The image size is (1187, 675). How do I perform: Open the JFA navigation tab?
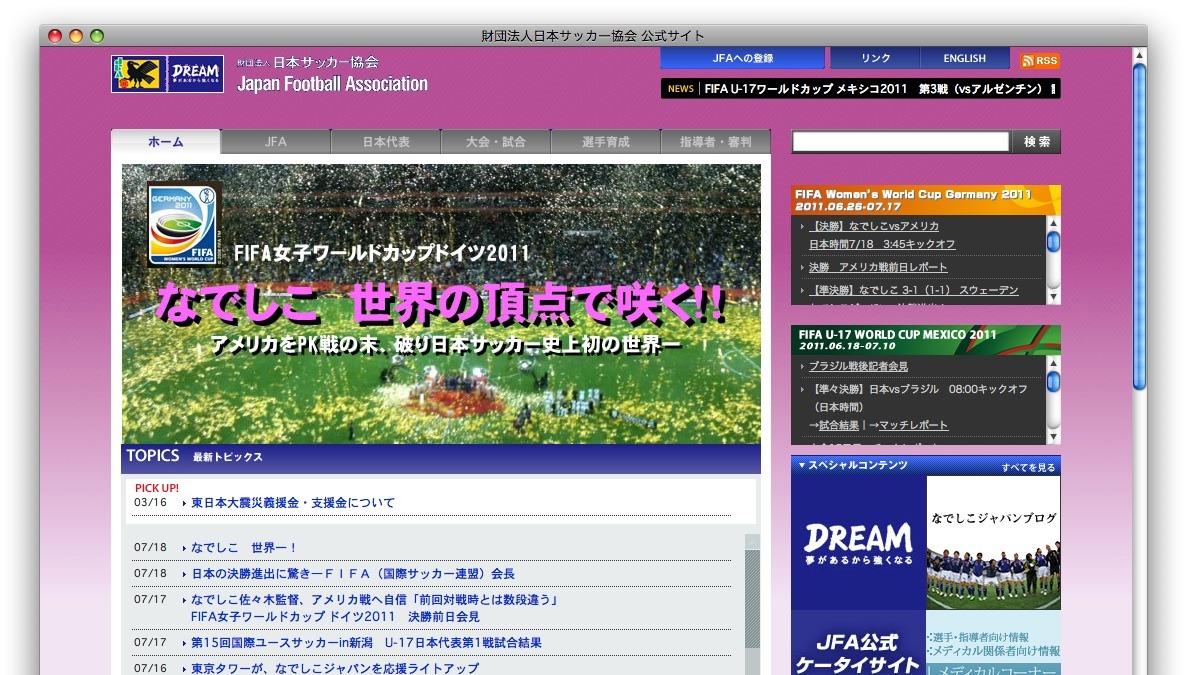(x=276, y=142)
